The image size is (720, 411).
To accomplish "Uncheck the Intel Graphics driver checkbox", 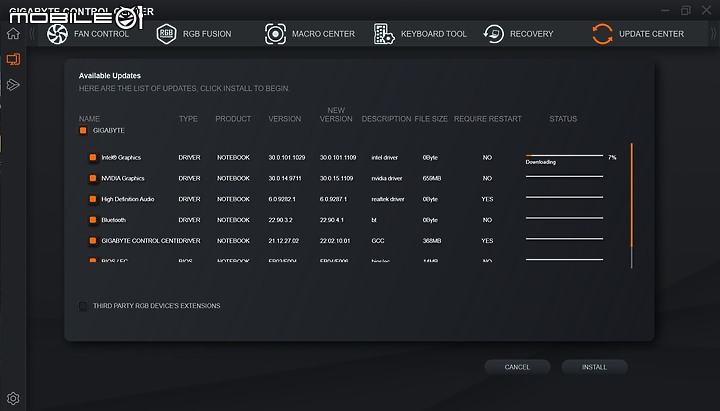I will click(x=93, y=158).
